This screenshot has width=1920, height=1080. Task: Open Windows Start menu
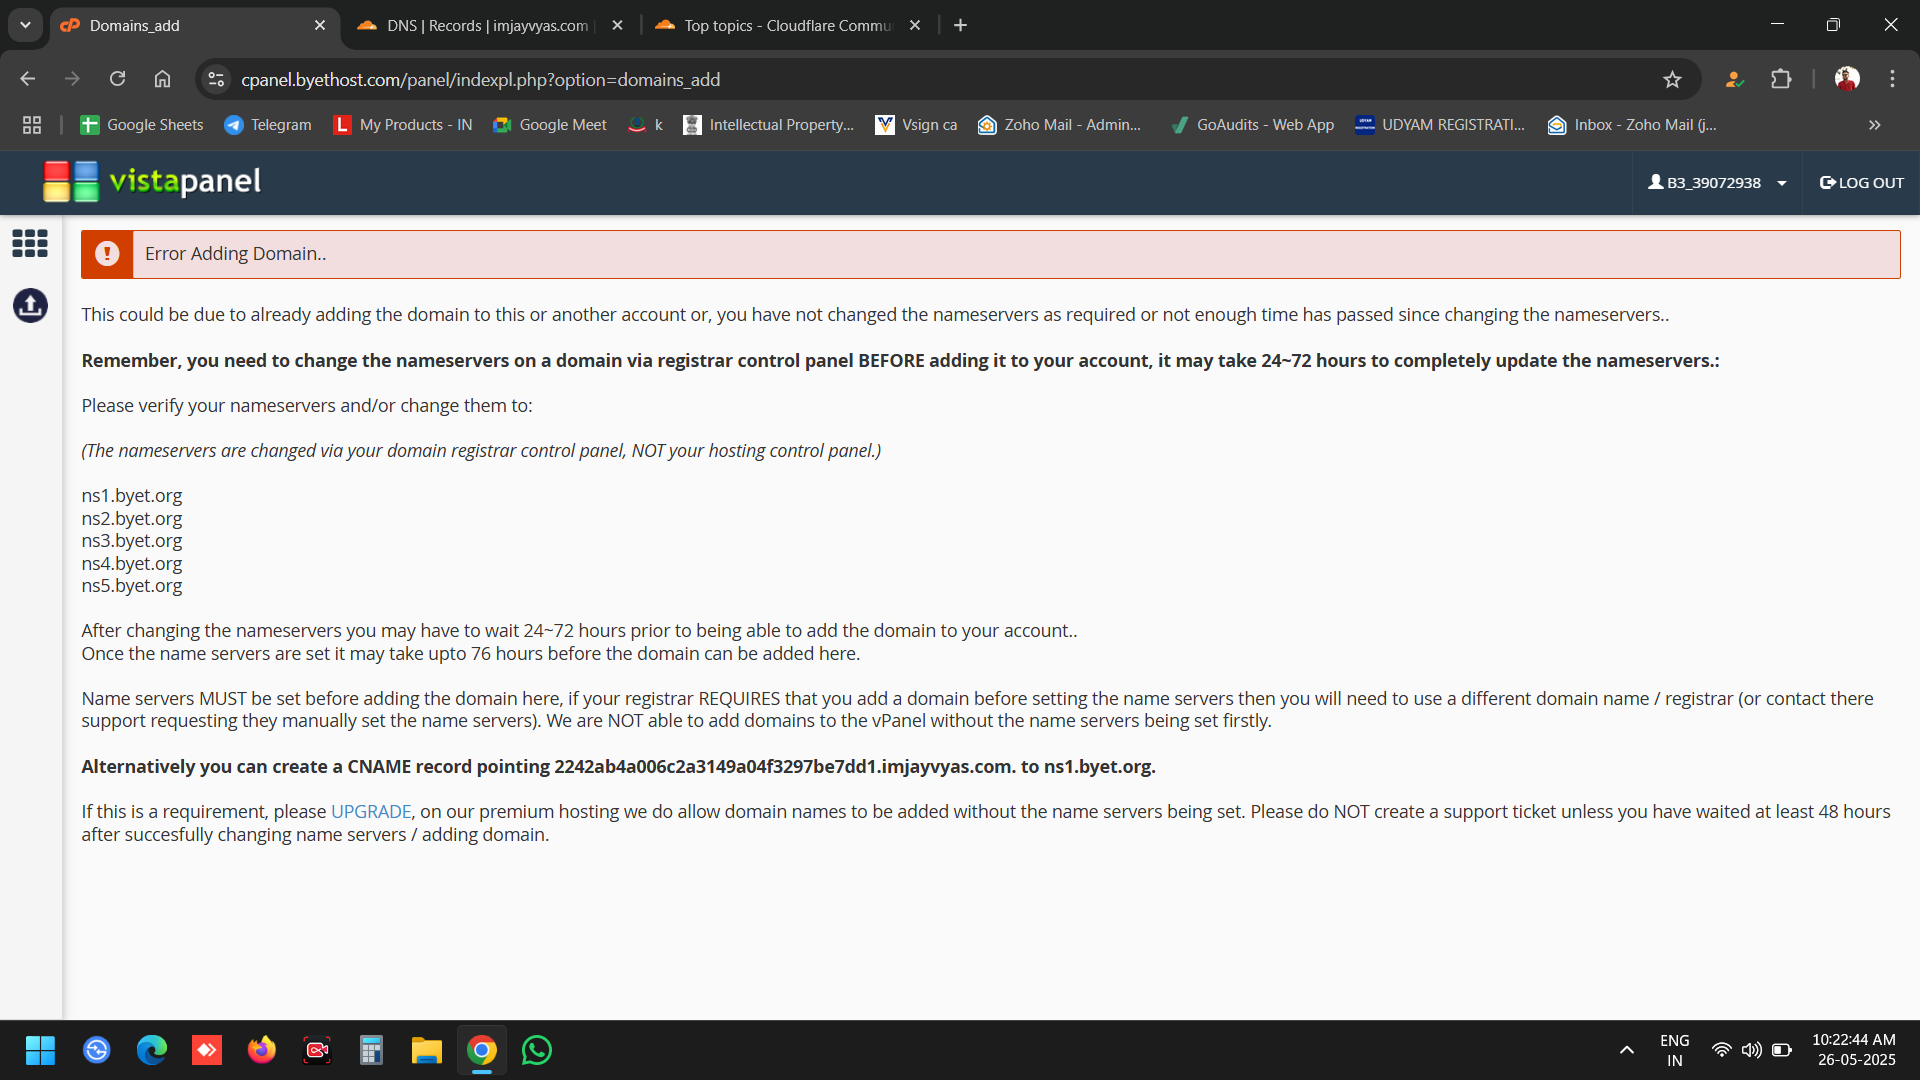pos(40,1050)
